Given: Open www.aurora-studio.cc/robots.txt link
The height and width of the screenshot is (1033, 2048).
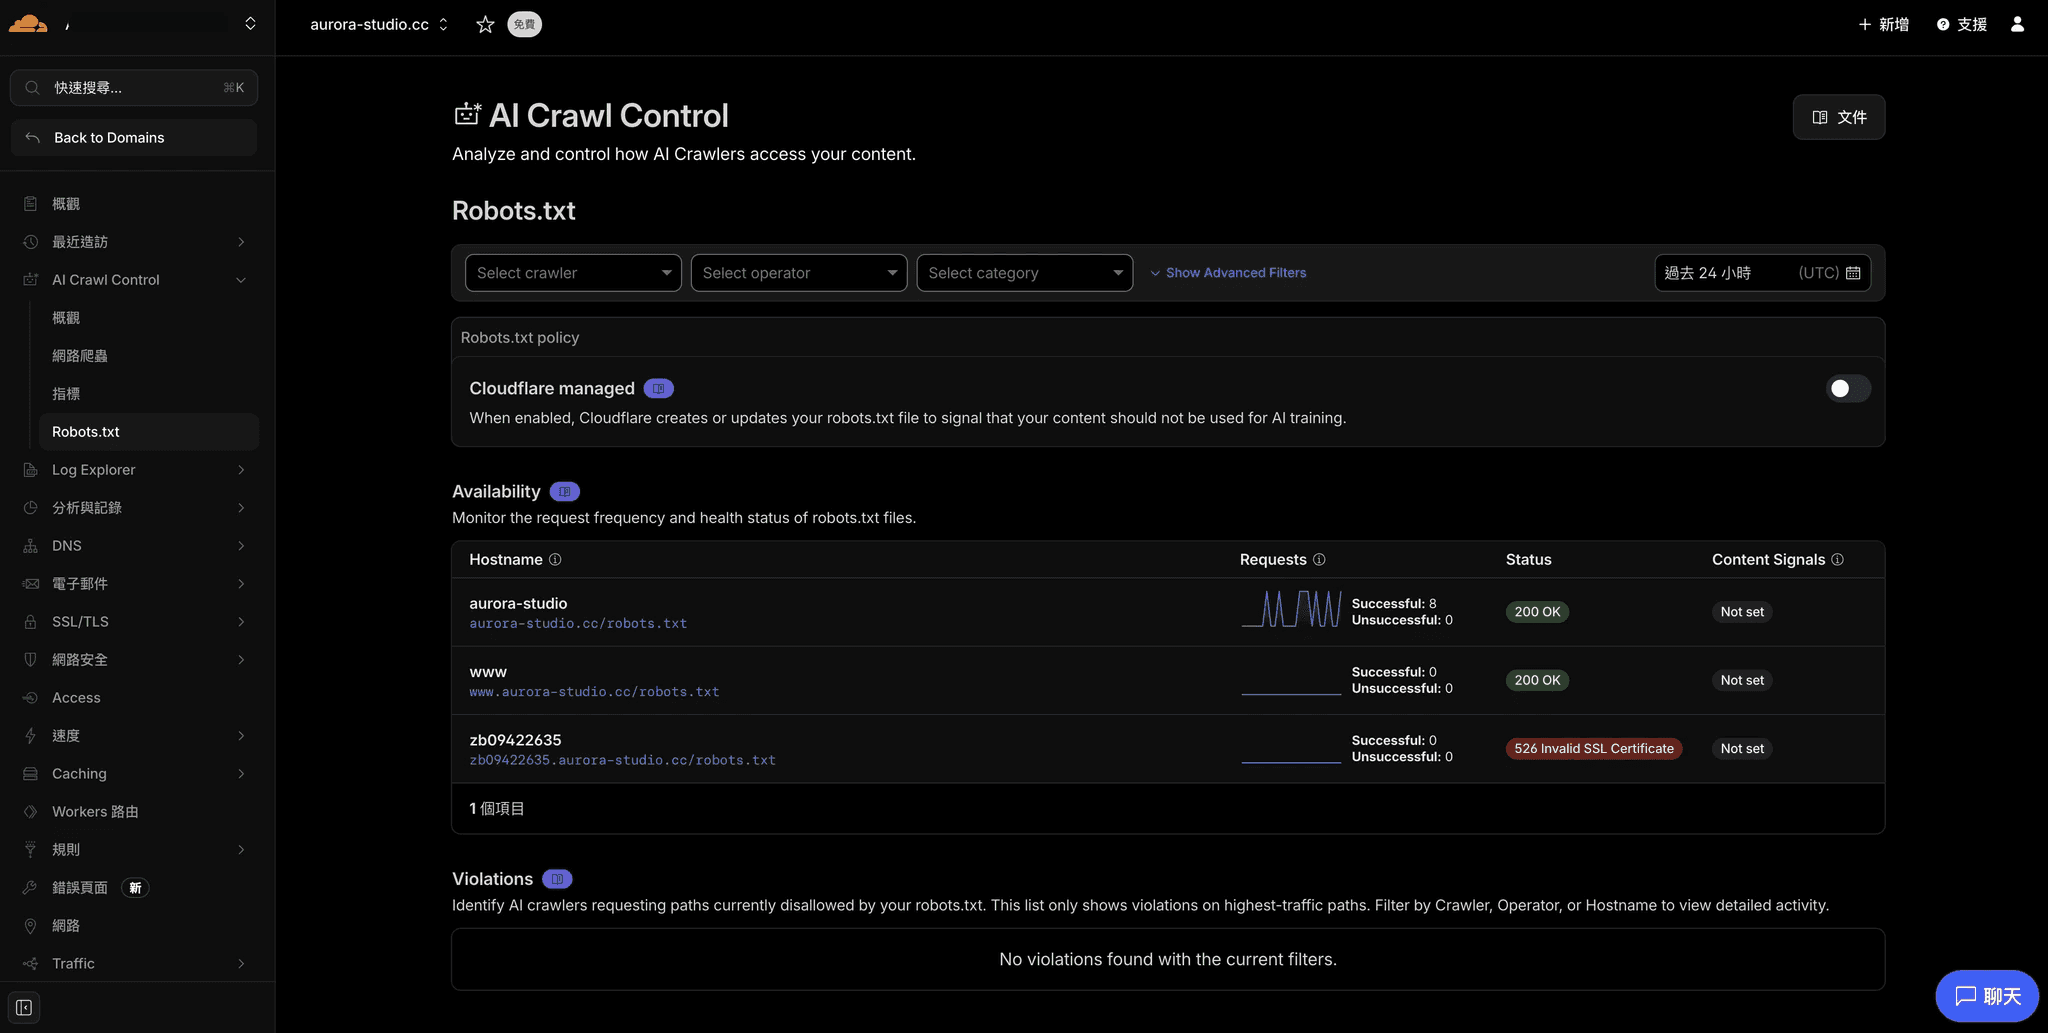Looking at the screenshot, I should (x=594, y=692).
